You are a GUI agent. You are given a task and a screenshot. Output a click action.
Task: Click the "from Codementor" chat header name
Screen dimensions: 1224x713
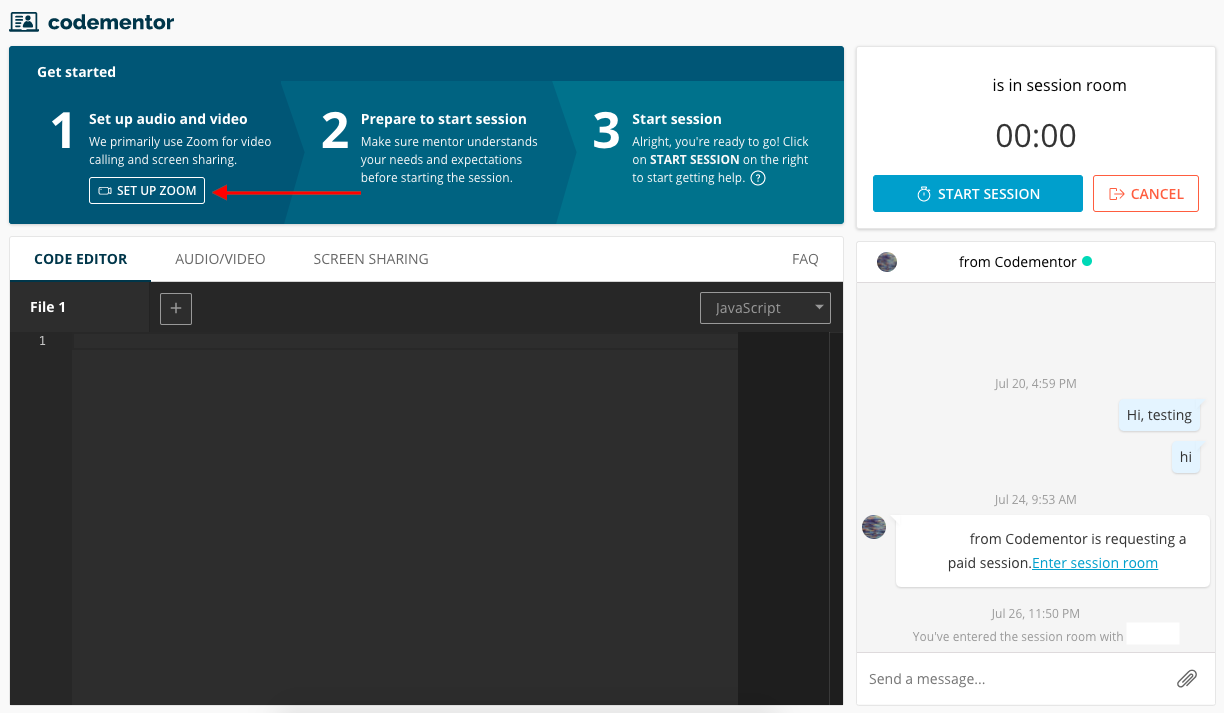coord(1017,262)
